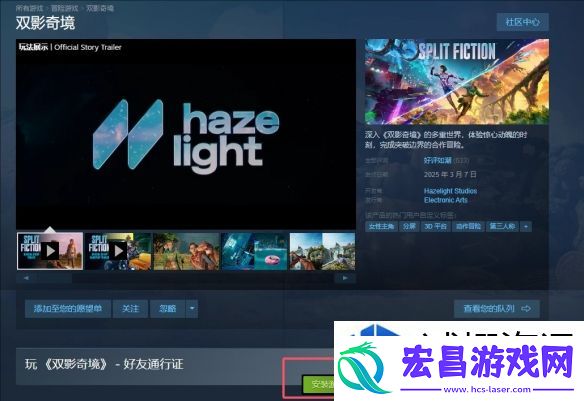Go to 冒险游戏 in the breadcrumb

(64, 8)
